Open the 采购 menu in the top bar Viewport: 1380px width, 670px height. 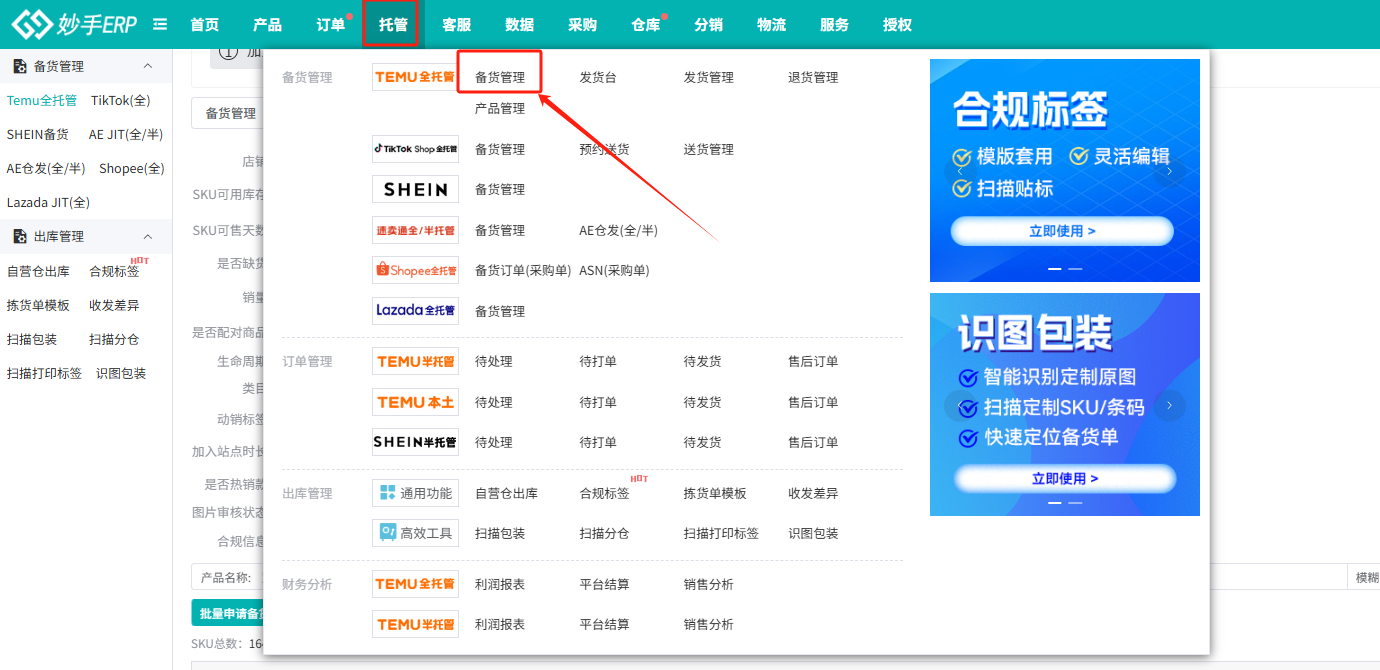[x=583, y=24]
